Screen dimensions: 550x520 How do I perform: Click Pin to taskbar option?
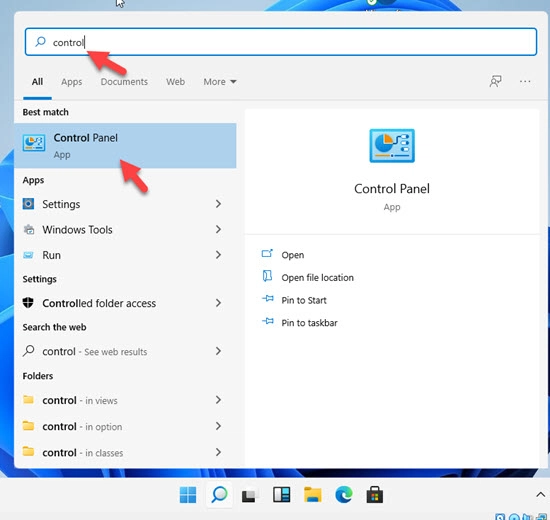(x=309, y=323)
